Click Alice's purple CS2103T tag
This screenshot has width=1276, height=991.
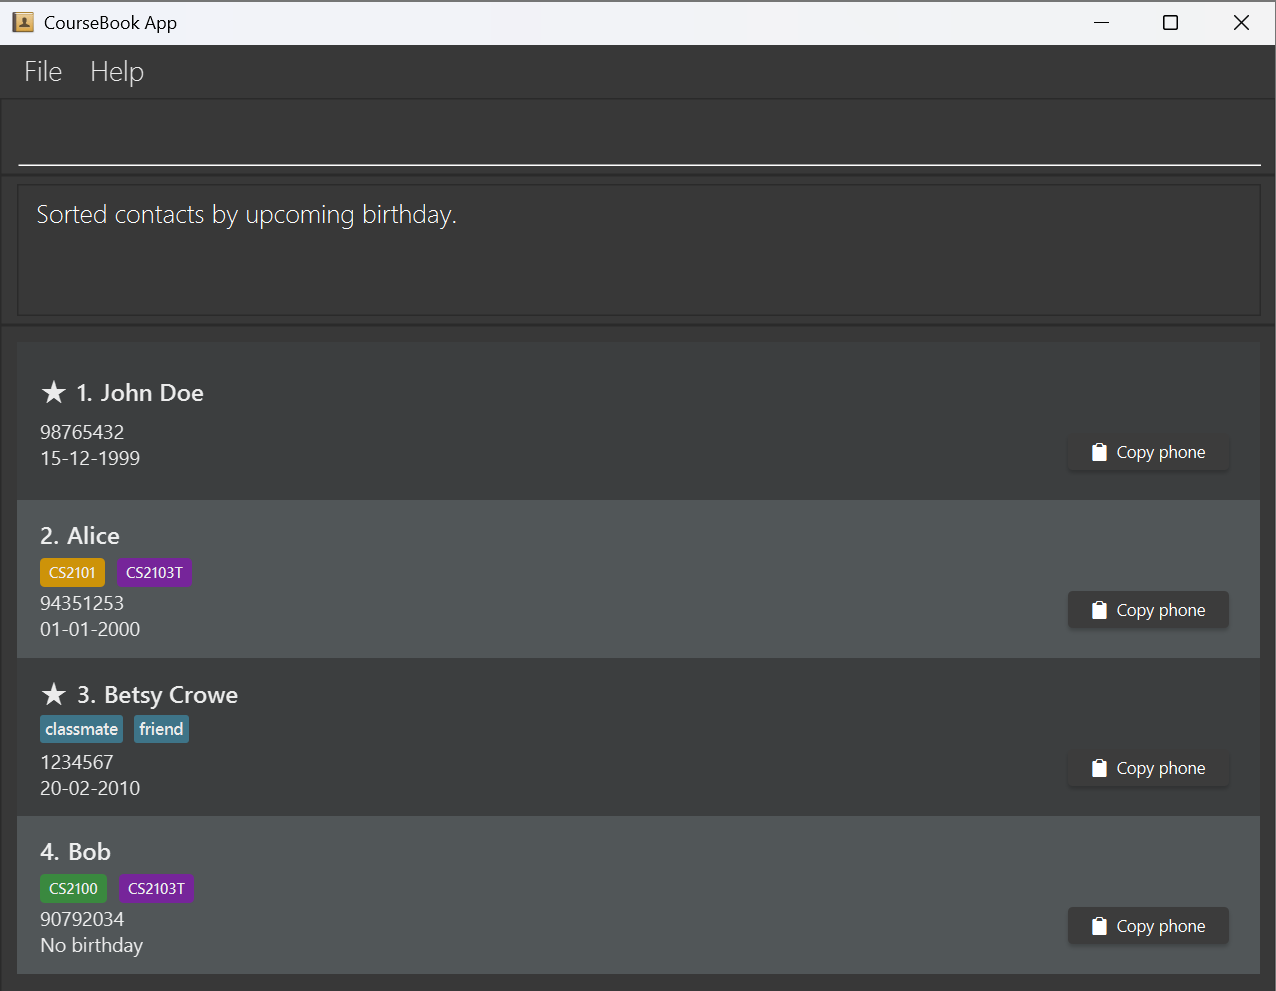click(x=154, y=573)
